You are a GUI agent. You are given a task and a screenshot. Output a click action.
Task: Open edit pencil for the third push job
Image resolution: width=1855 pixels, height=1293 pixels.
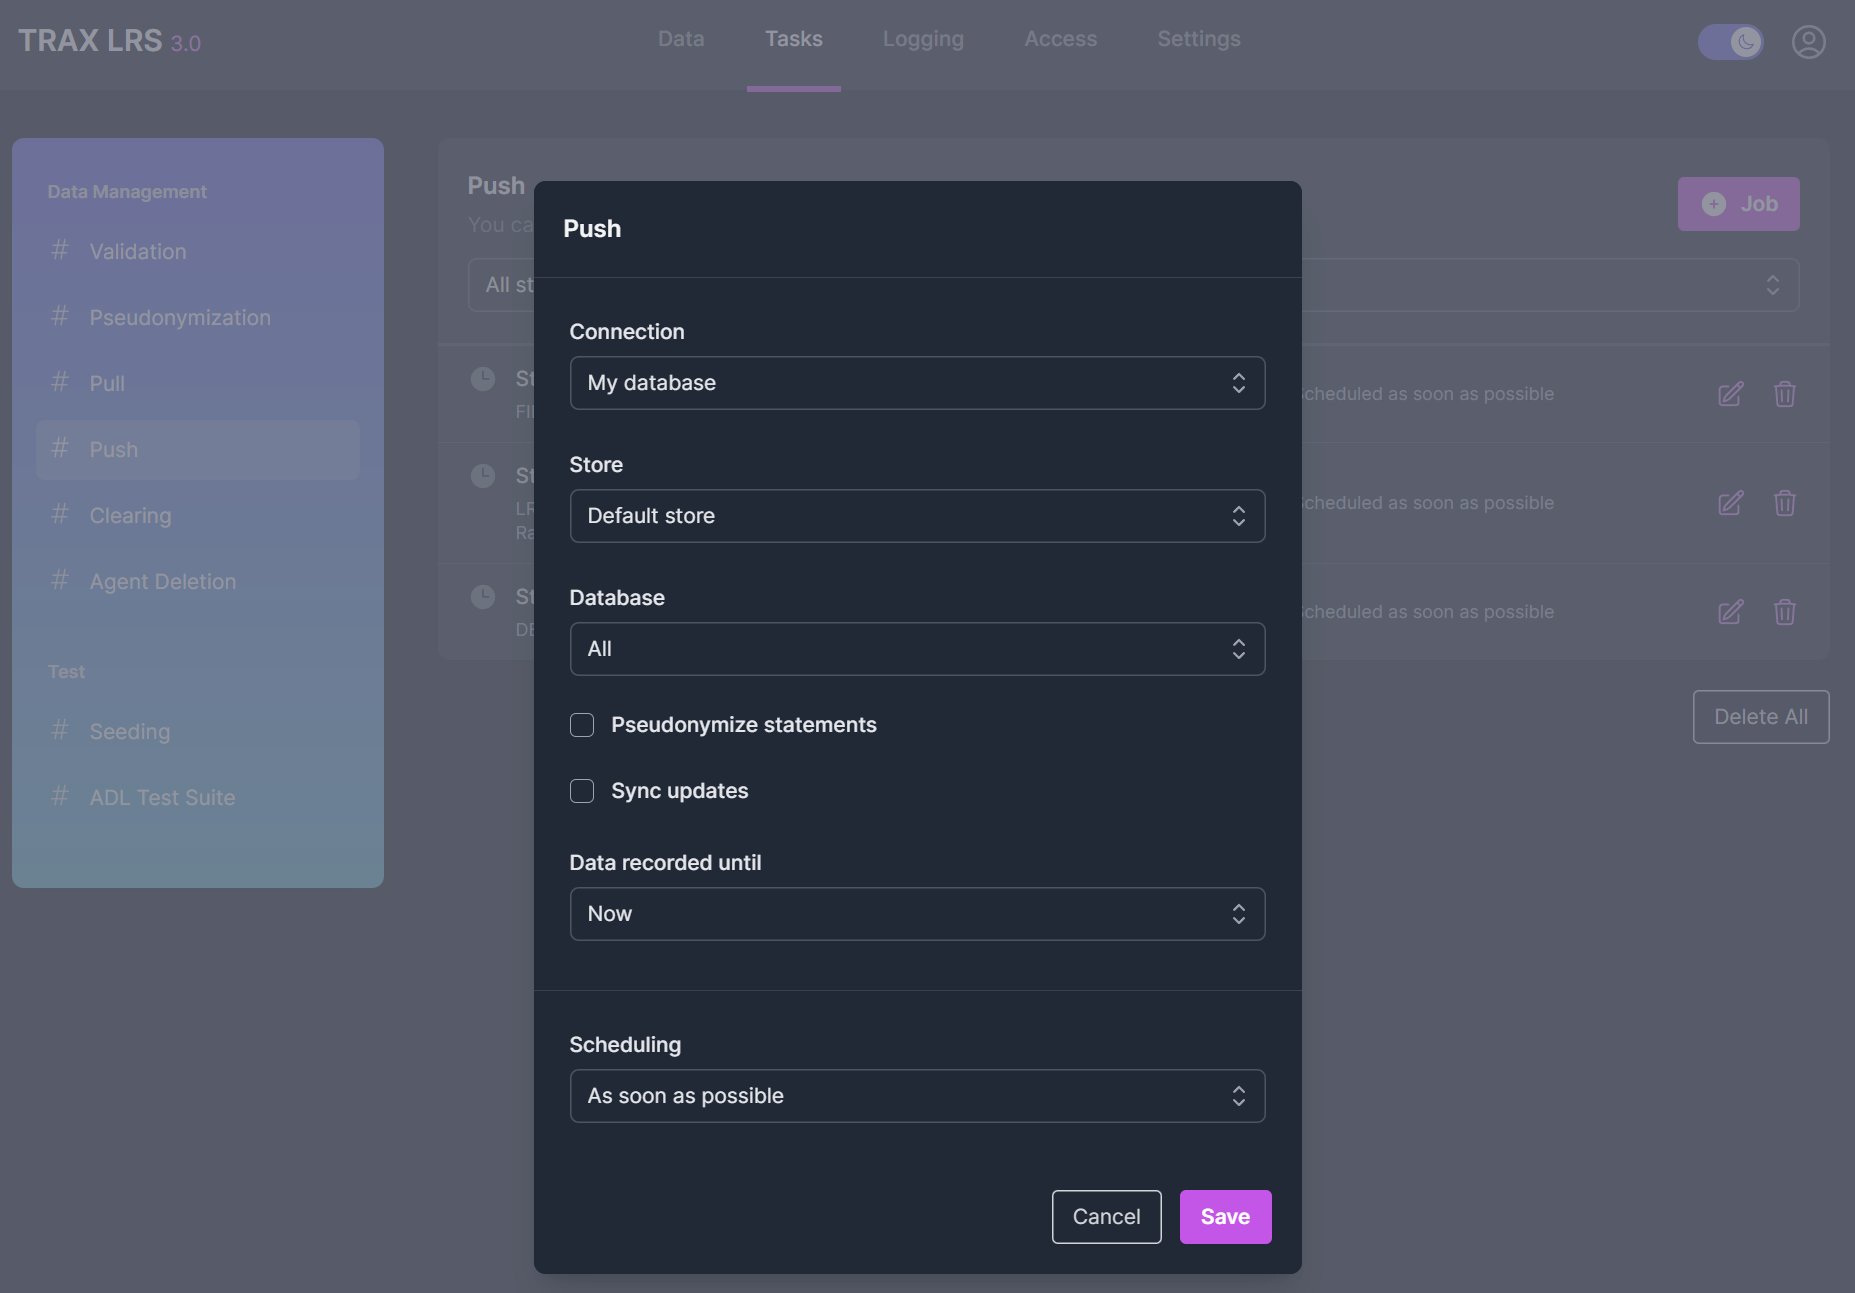[x=1730, y=612]
